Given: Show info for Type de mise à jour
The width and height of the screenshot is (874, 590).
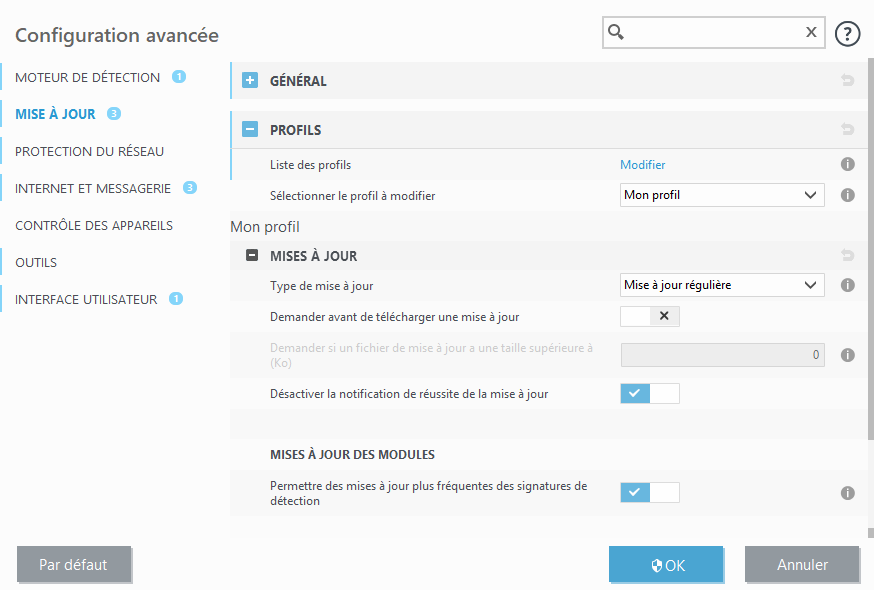Looking at the screenshot, I should point(848,285).
